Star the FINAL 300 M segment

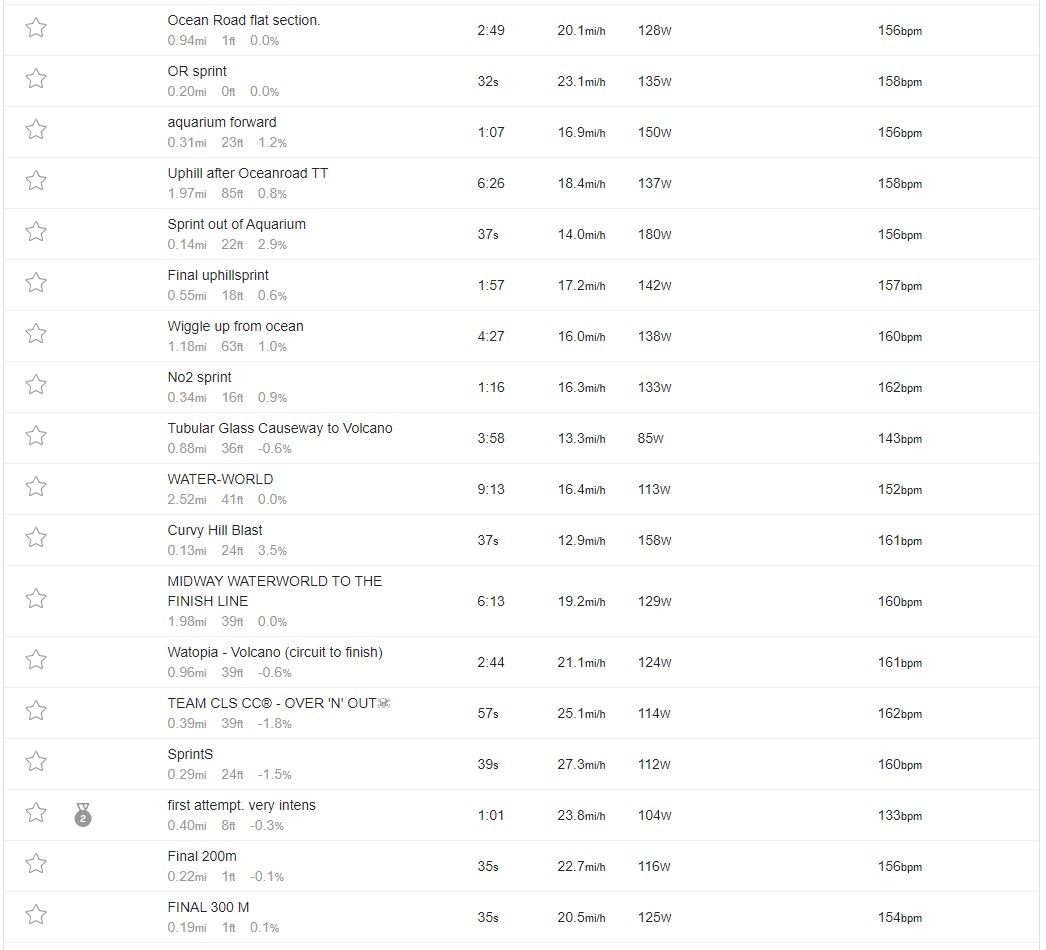[36, 915]
